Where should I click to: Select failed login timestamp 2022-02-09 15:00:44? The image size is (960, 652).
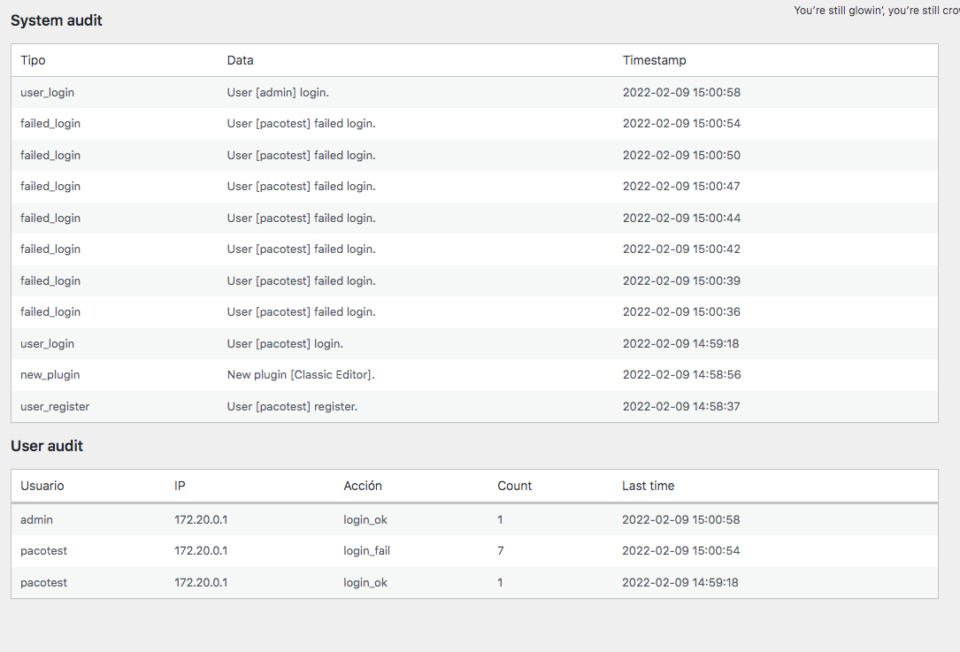tap(681, 218)
